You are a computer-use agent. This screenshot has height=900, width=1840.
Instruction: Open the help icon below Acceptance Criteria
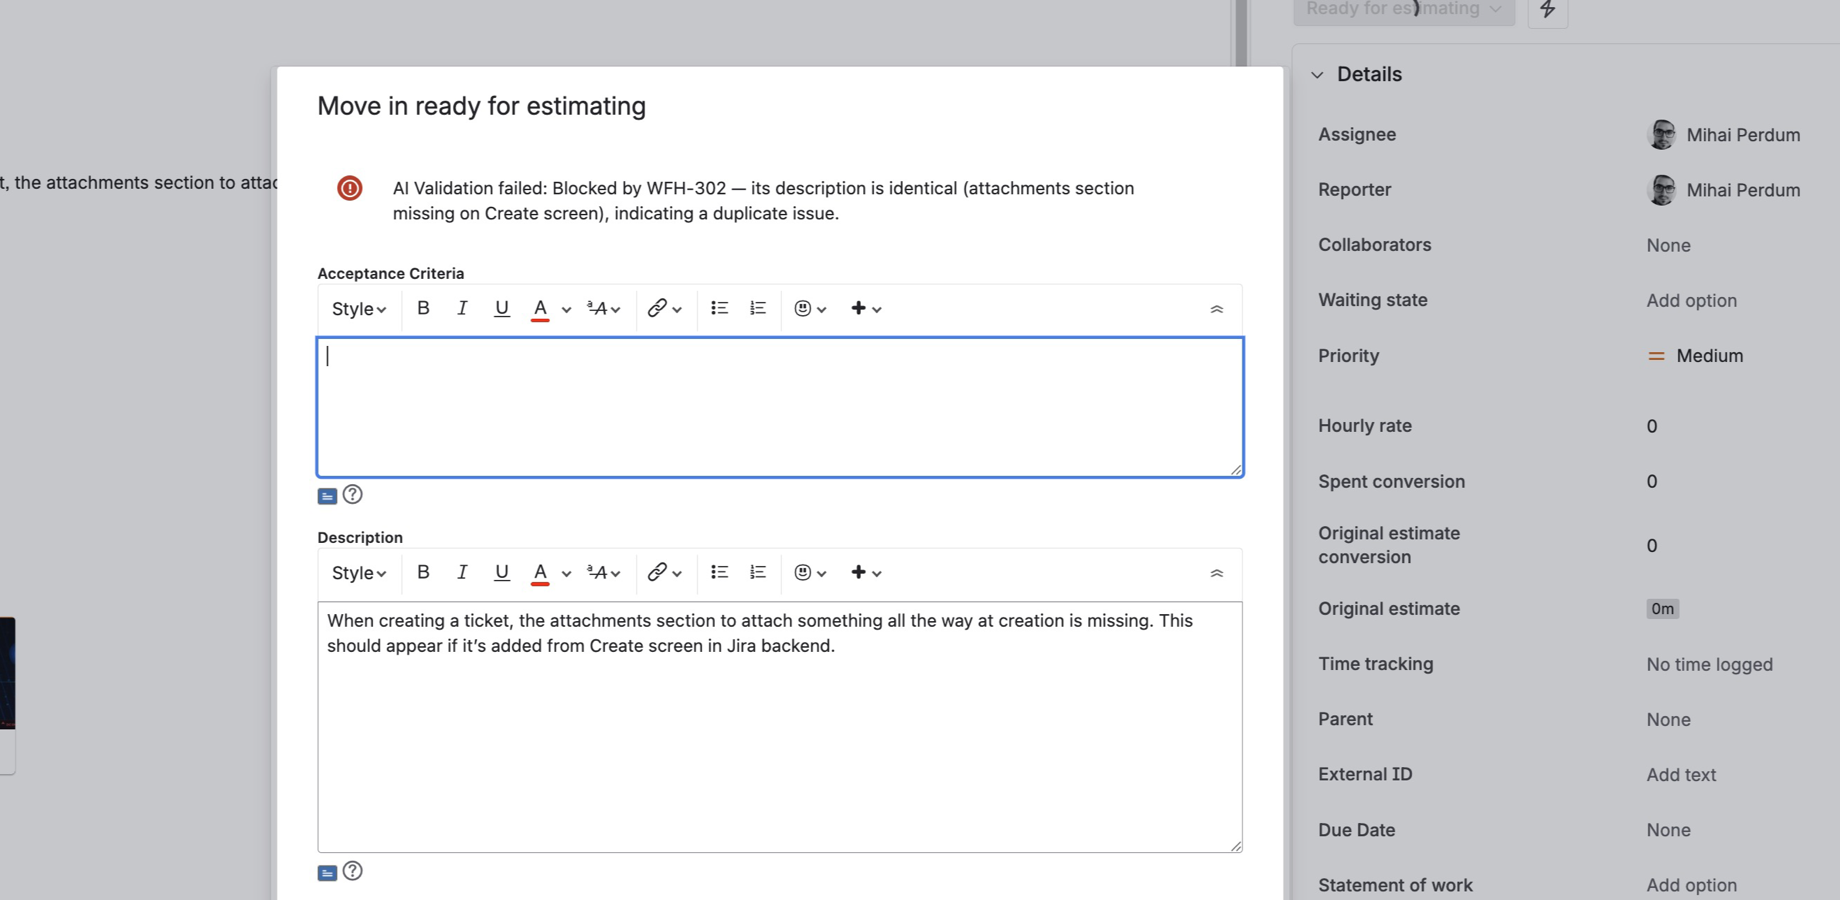(353, 494)
